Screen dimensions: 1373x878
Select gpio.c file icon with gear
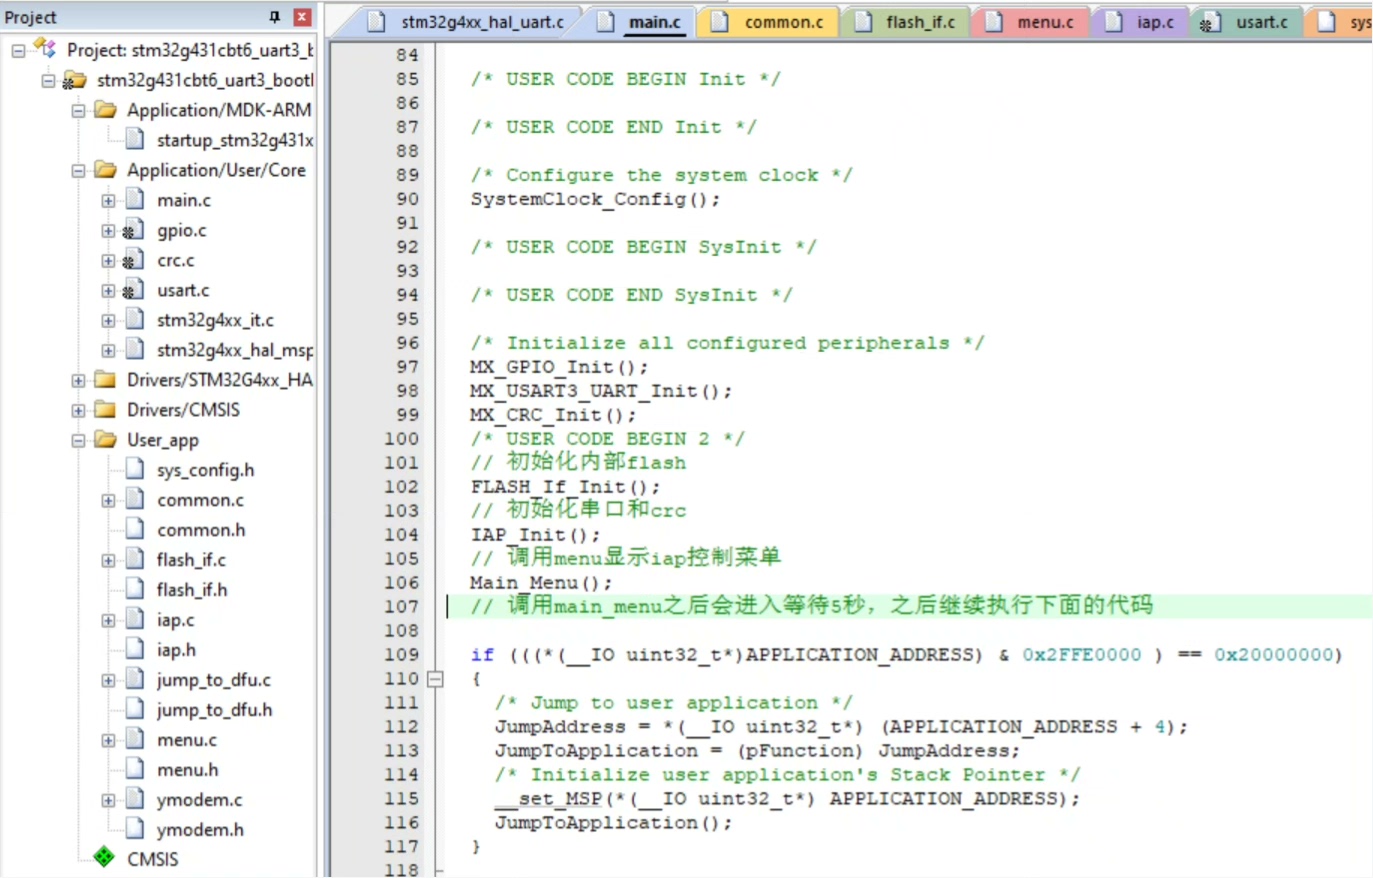133,230
